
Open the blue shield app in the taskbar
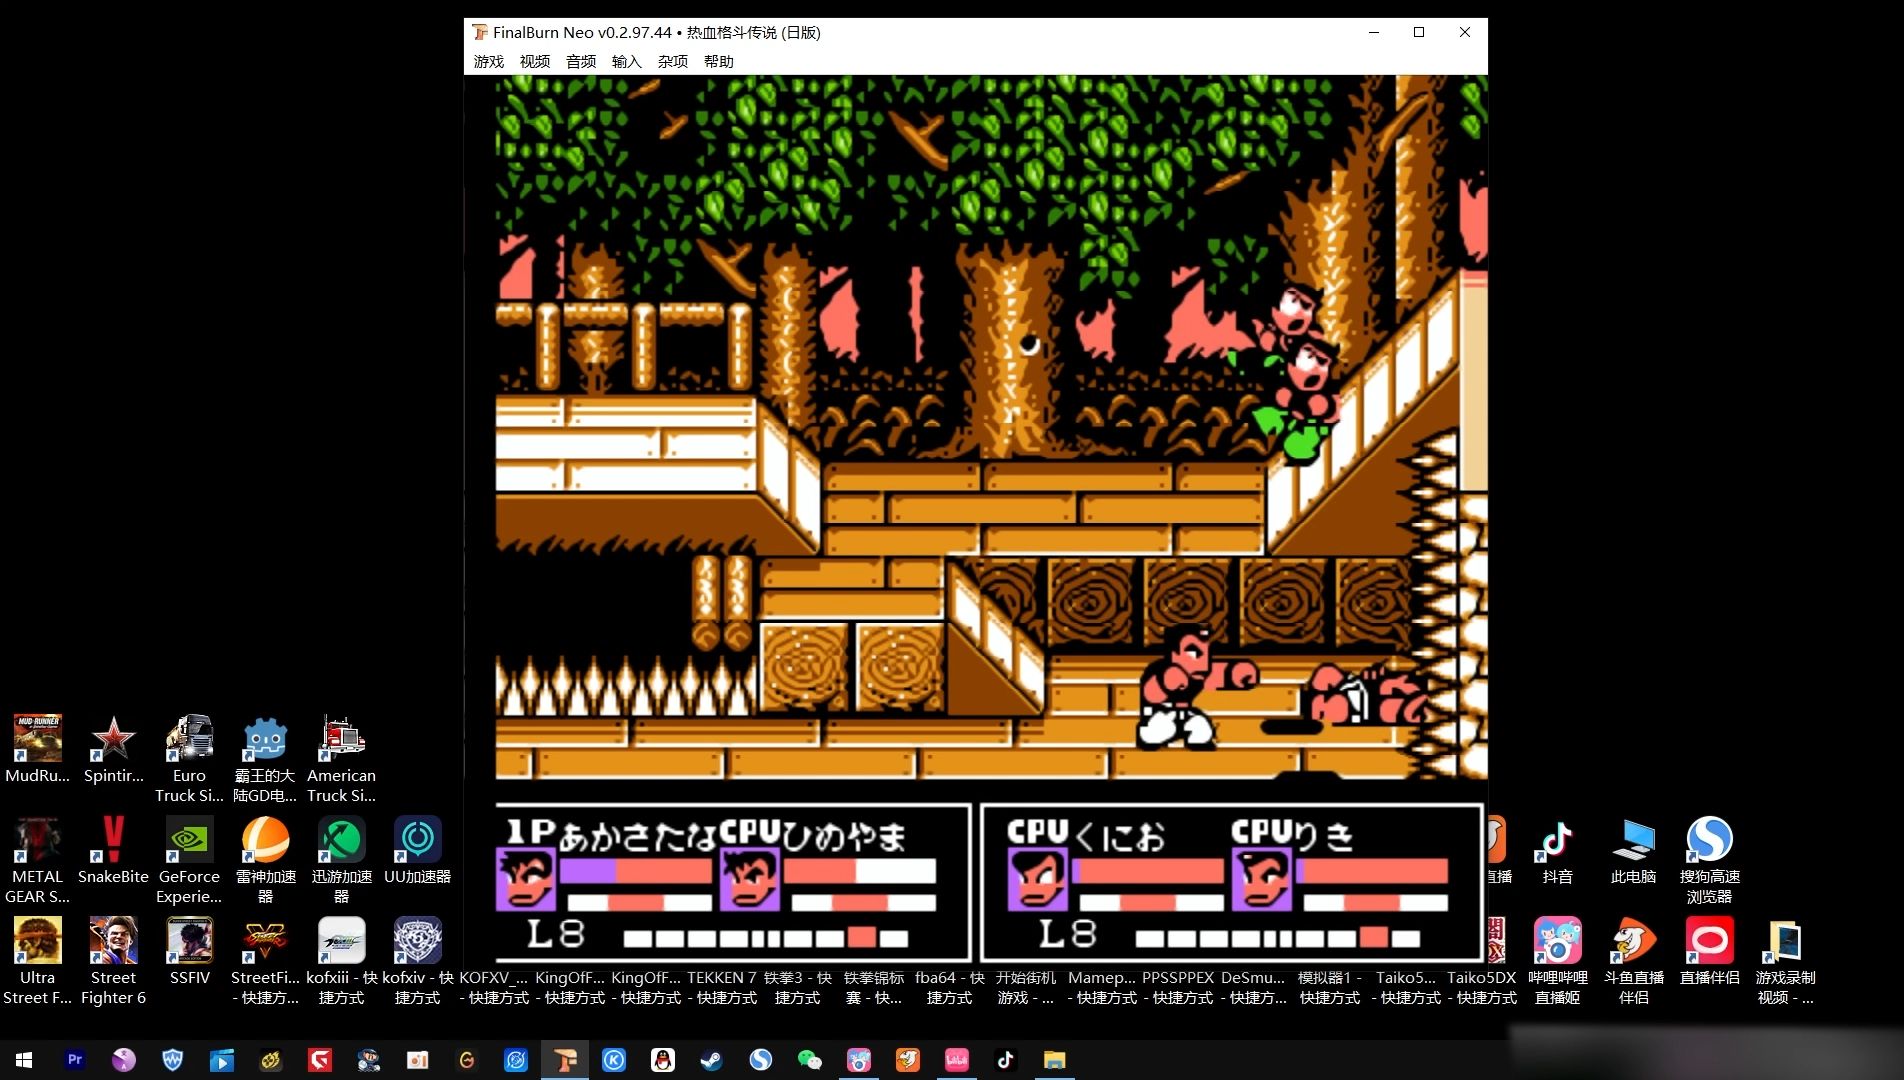(x=172, y=1060)
